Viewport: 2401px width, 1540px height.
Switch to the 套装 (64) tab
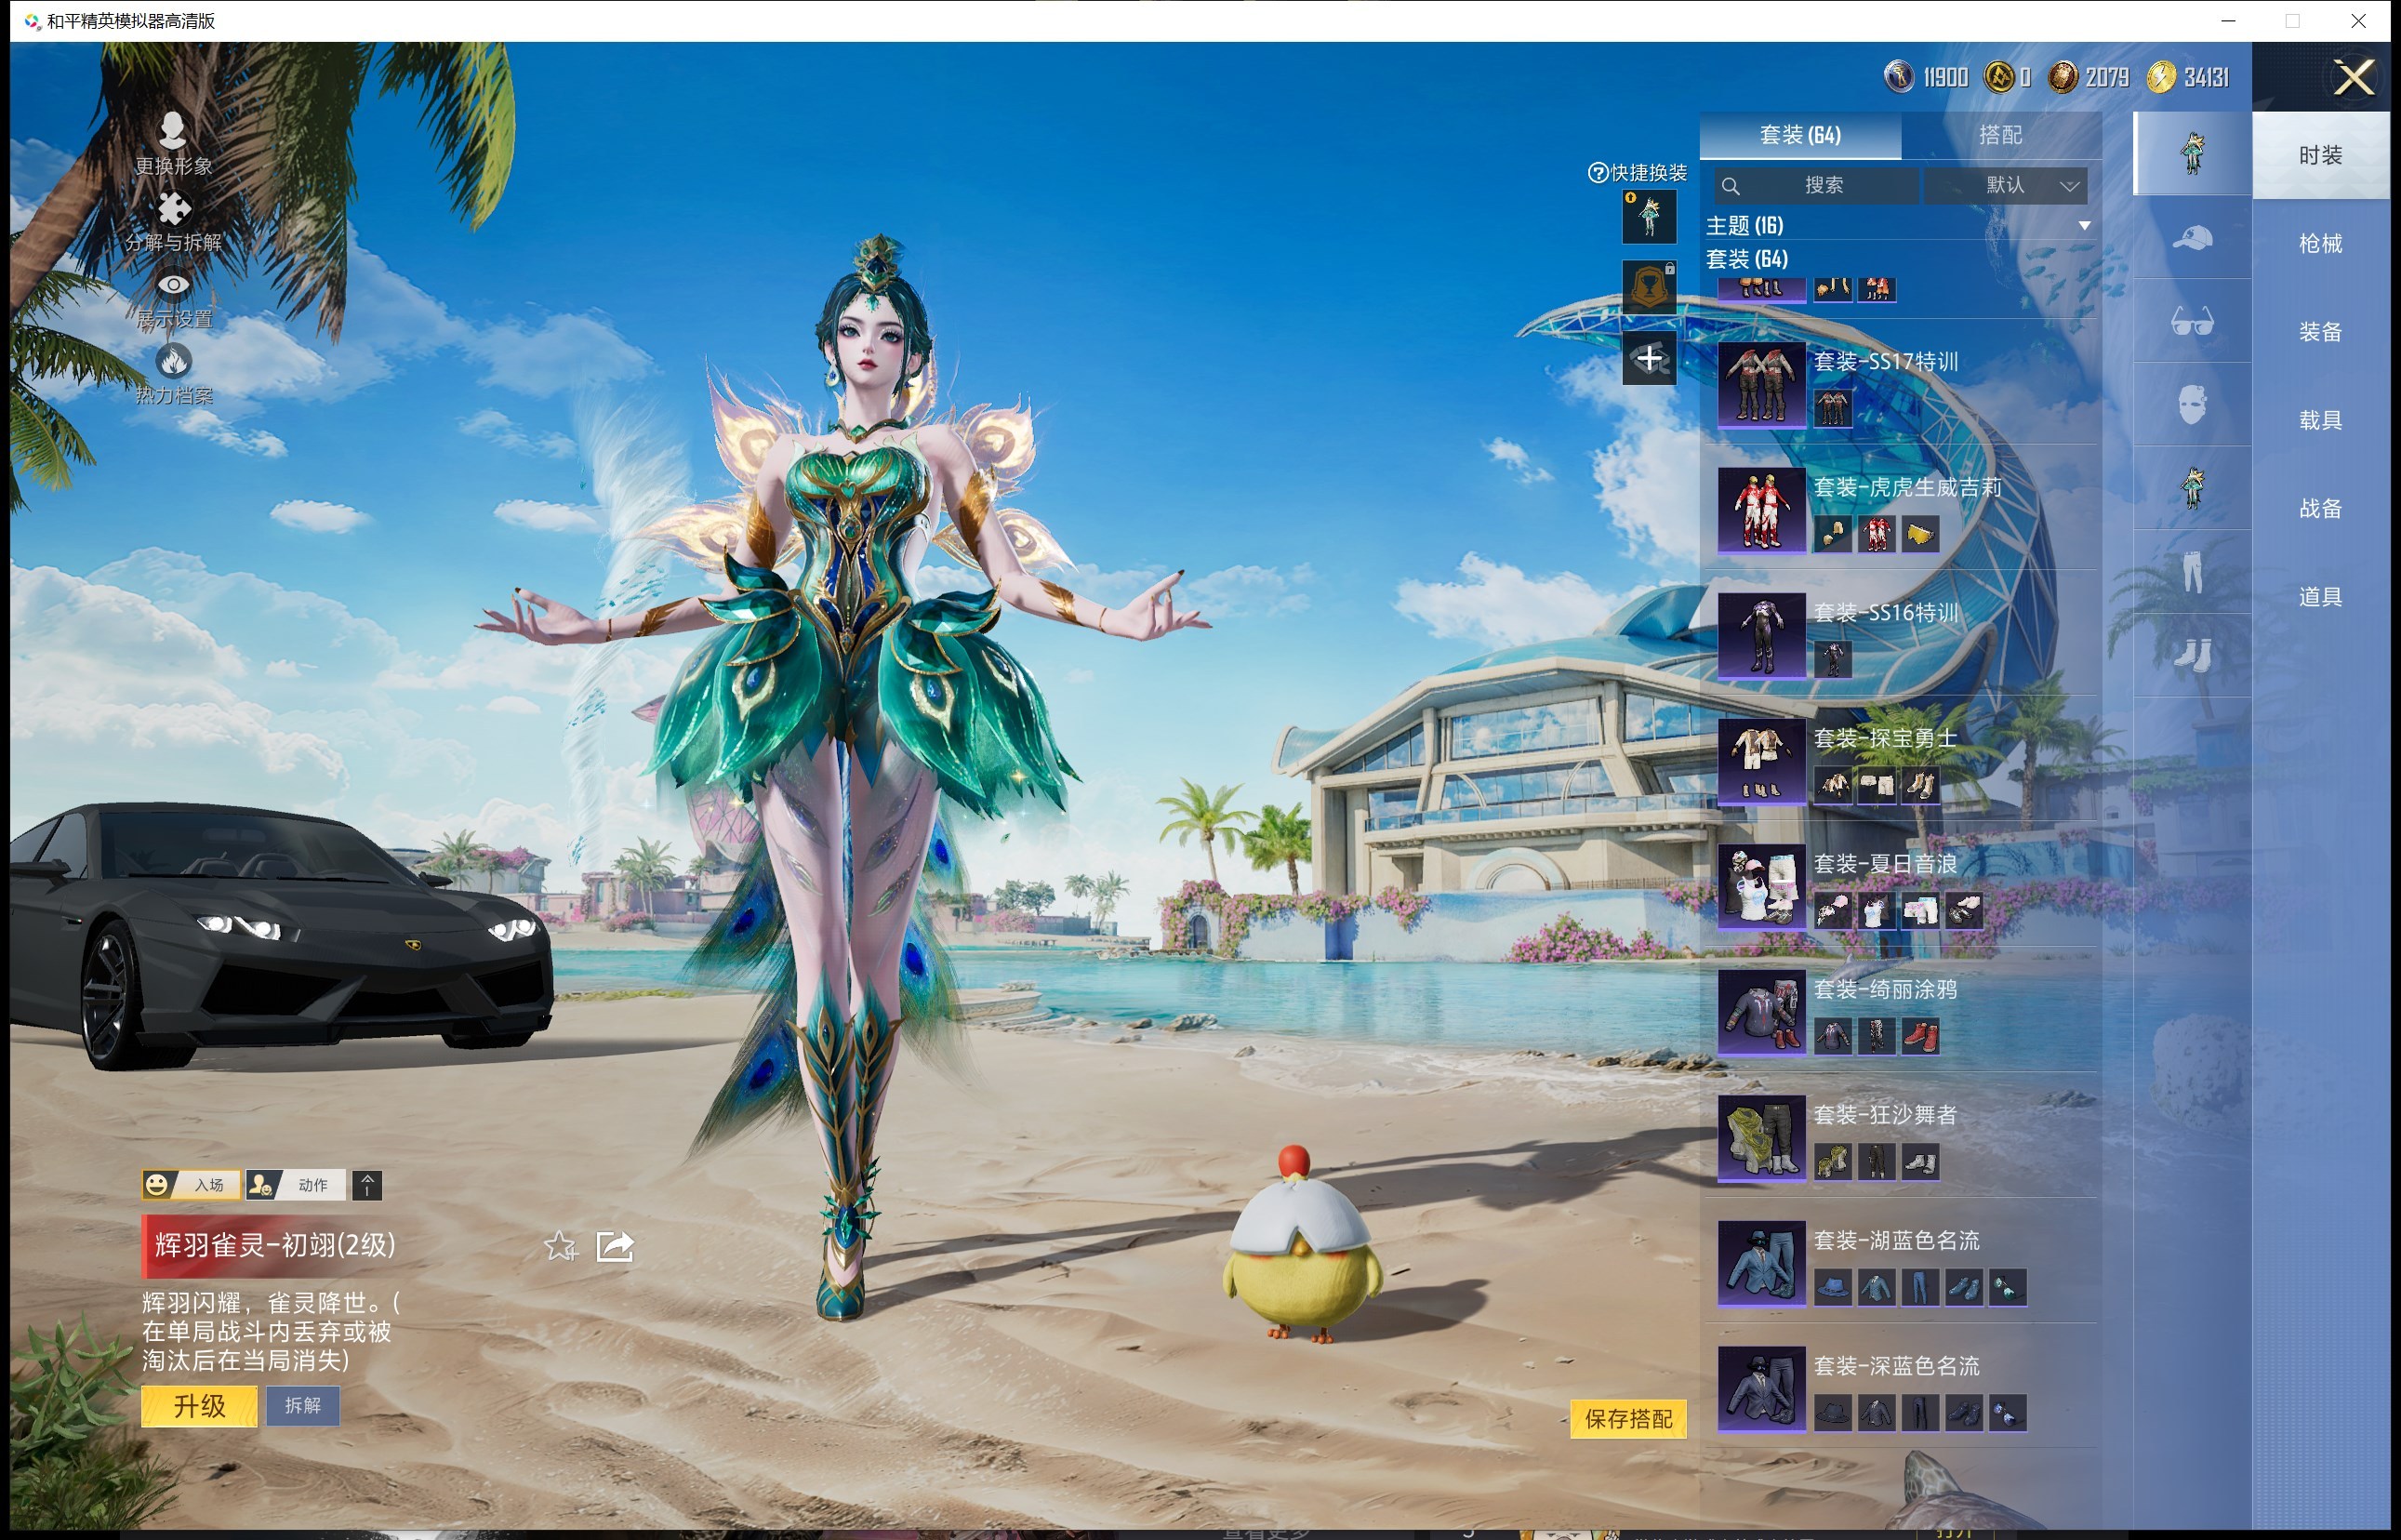click(x=1800, y=135)
